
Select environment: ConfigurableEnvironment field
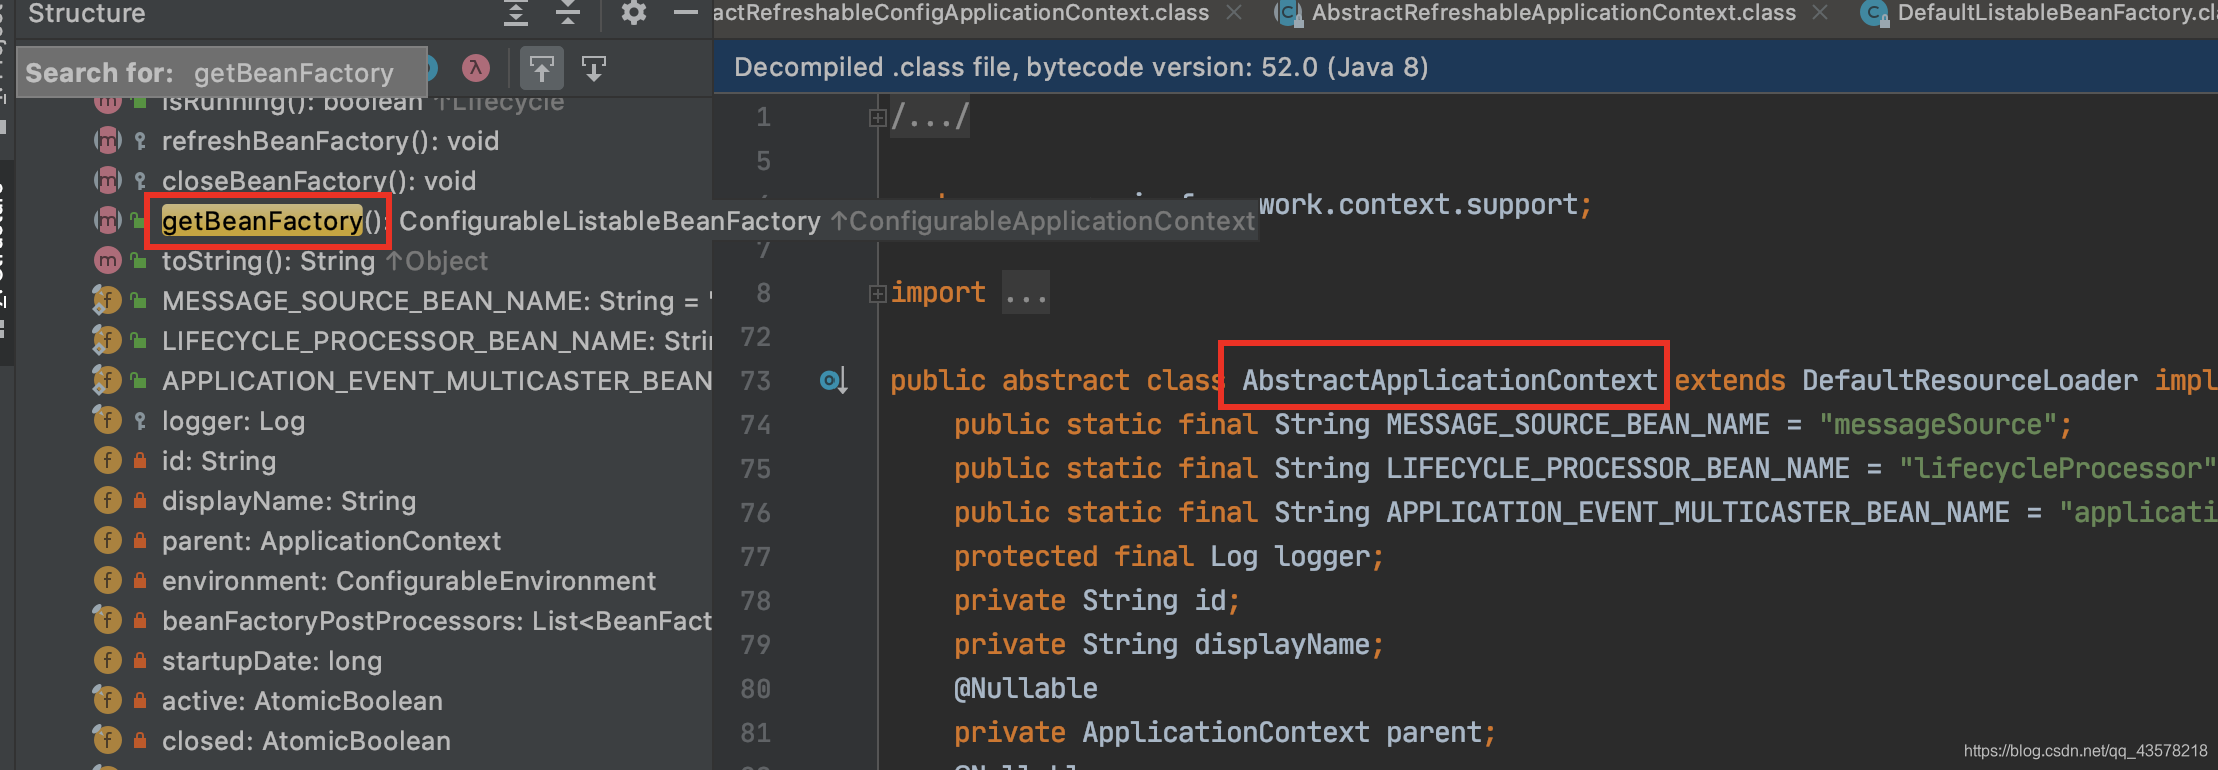(409, 581)
